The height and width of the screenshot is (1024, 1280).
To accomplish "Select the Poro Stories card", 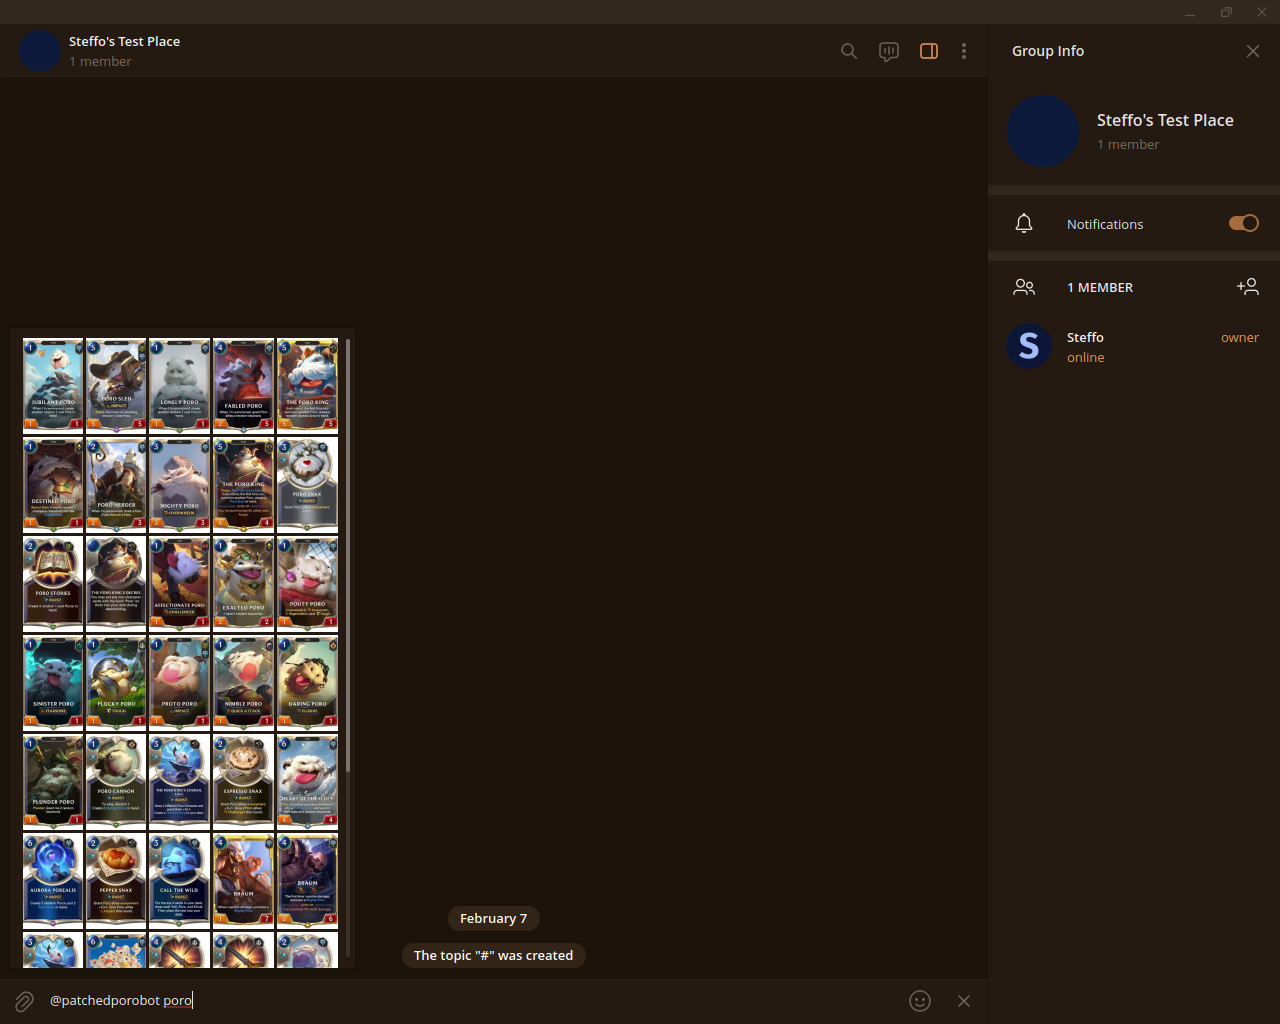I will click(x=53, y=583).
